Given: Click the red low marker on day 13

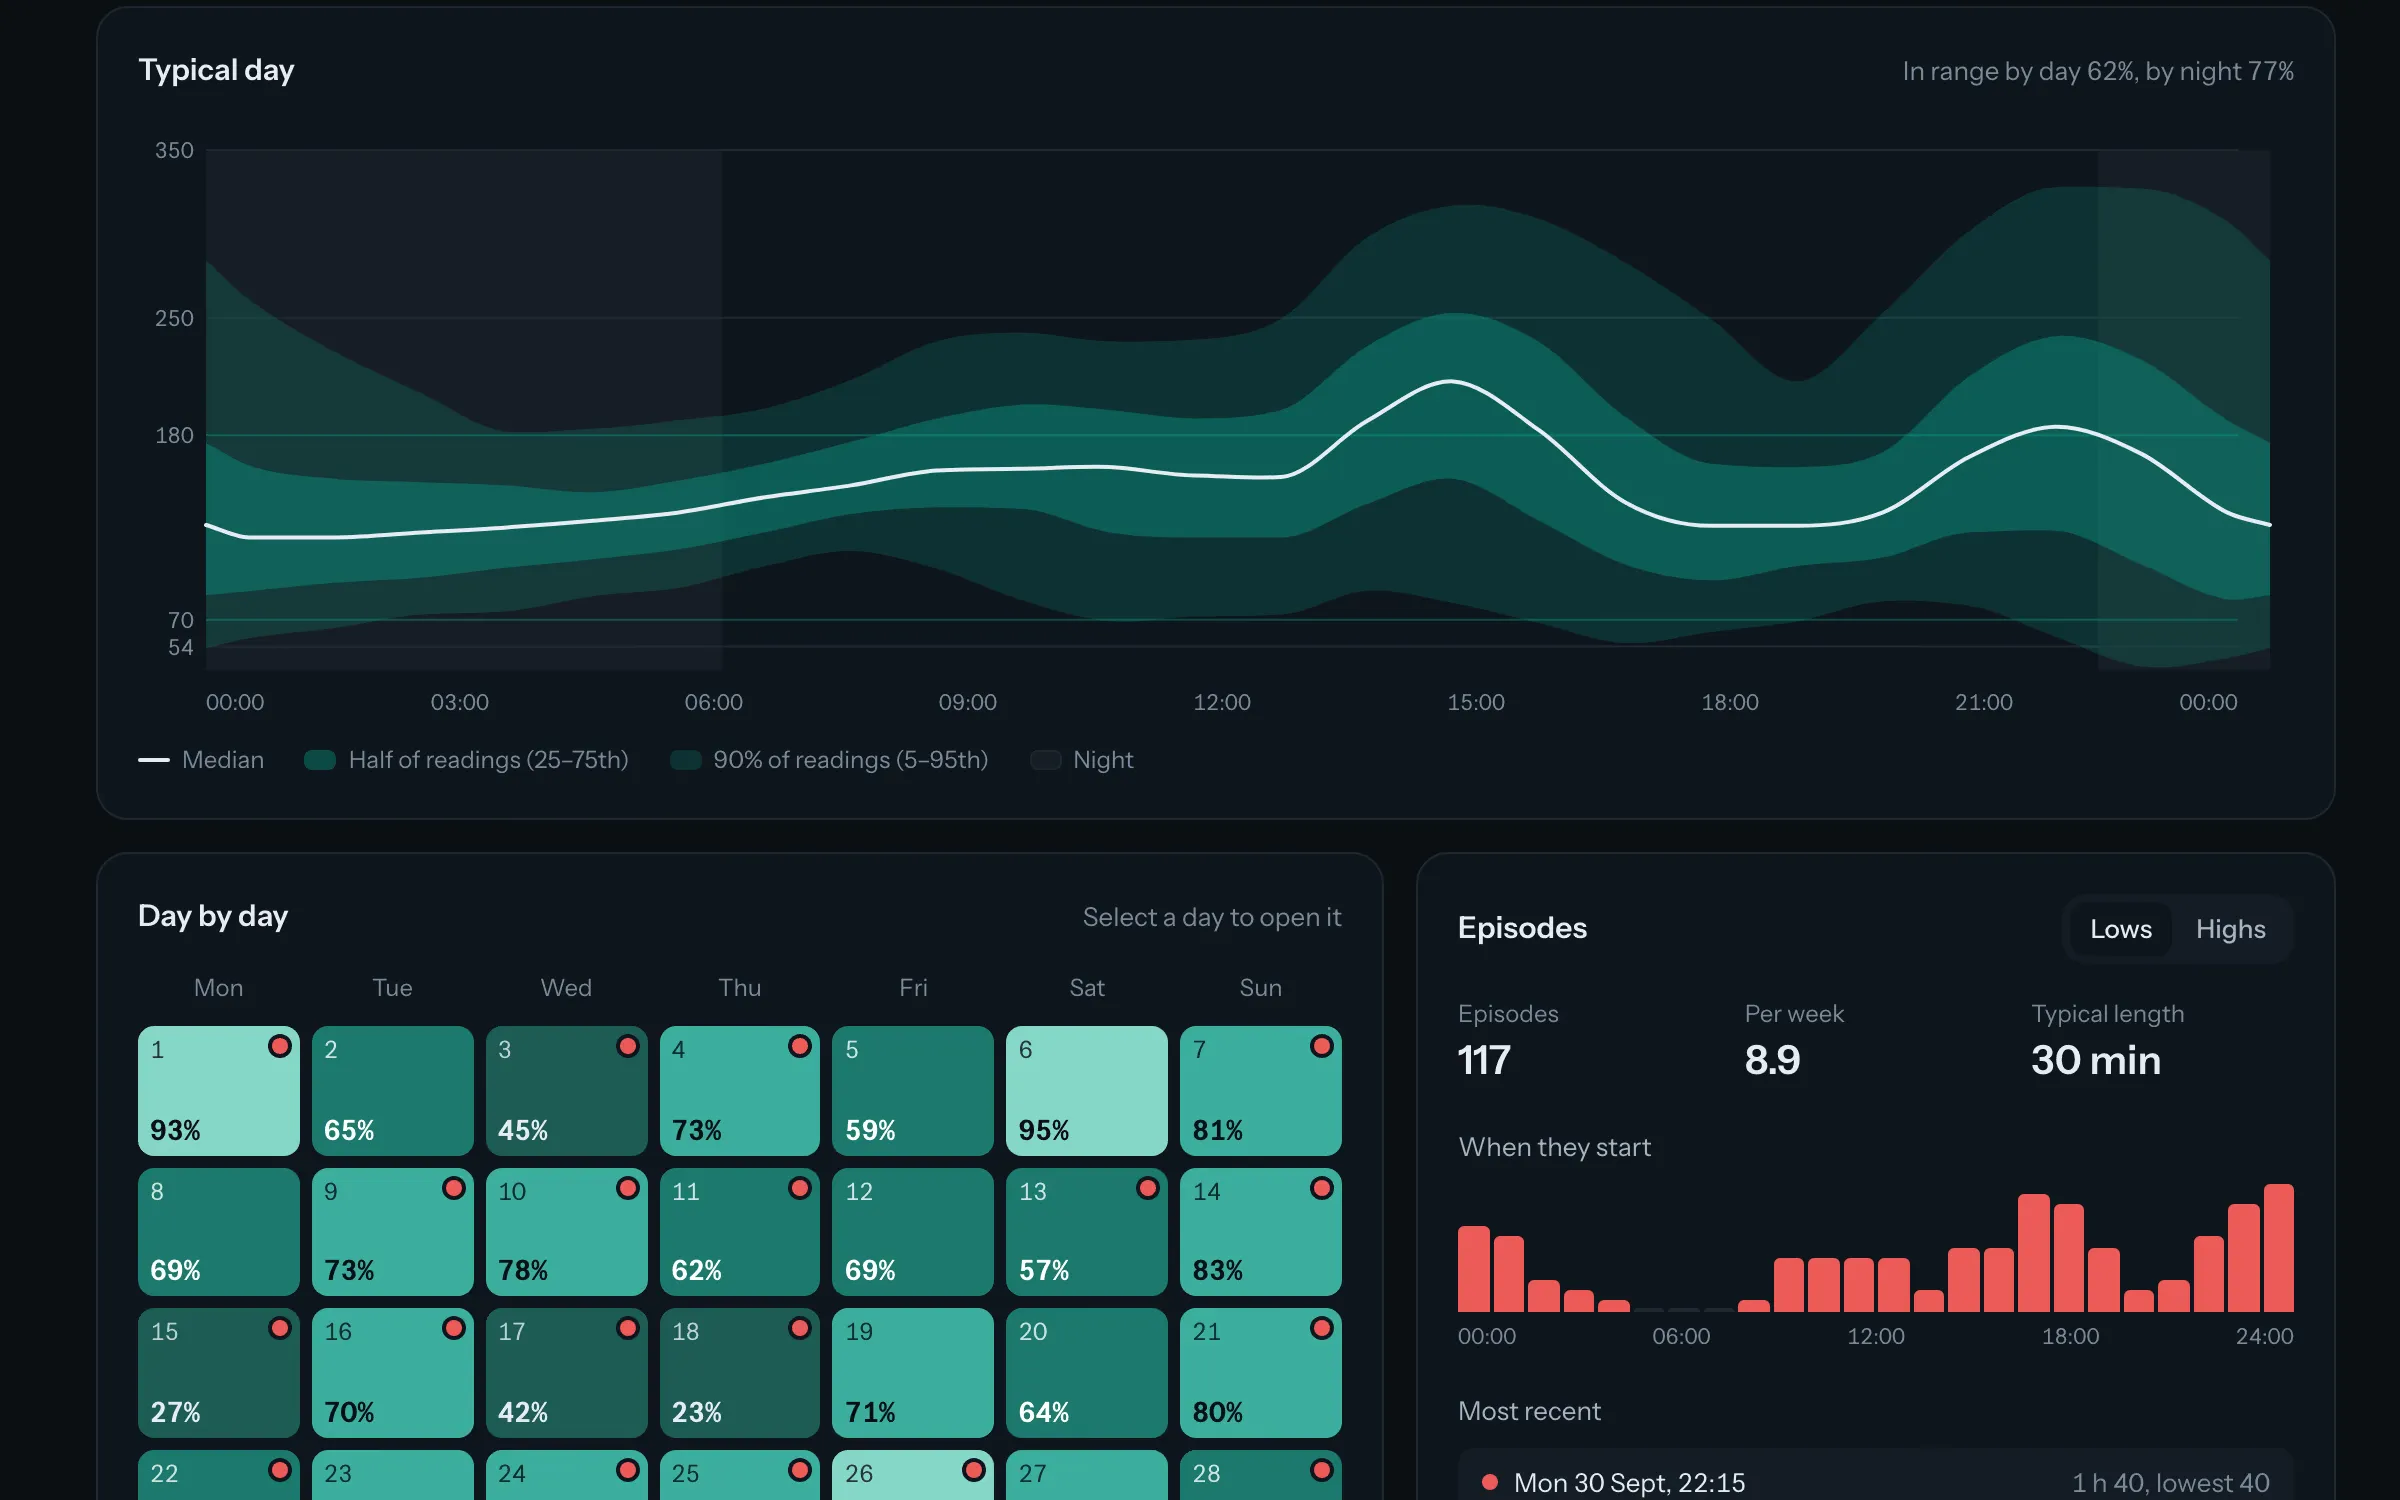Looking at the screenshot, I should [1147, 1188].
